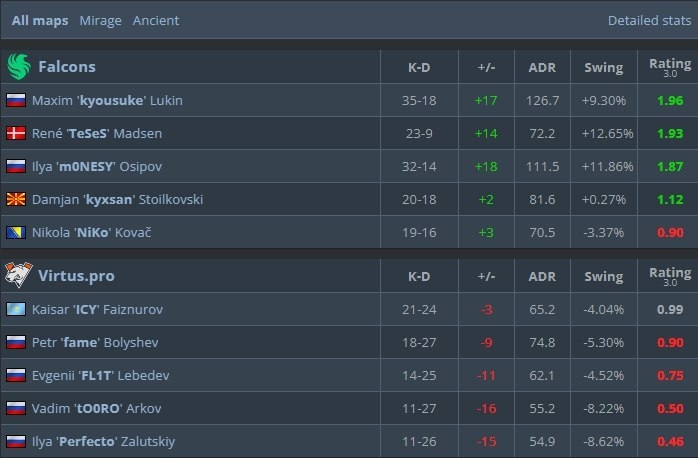This screenshot has width=698, height=458.
Task: Switch to the Mirage map tab
Action: pyautogui.click(x=100, y=20)
